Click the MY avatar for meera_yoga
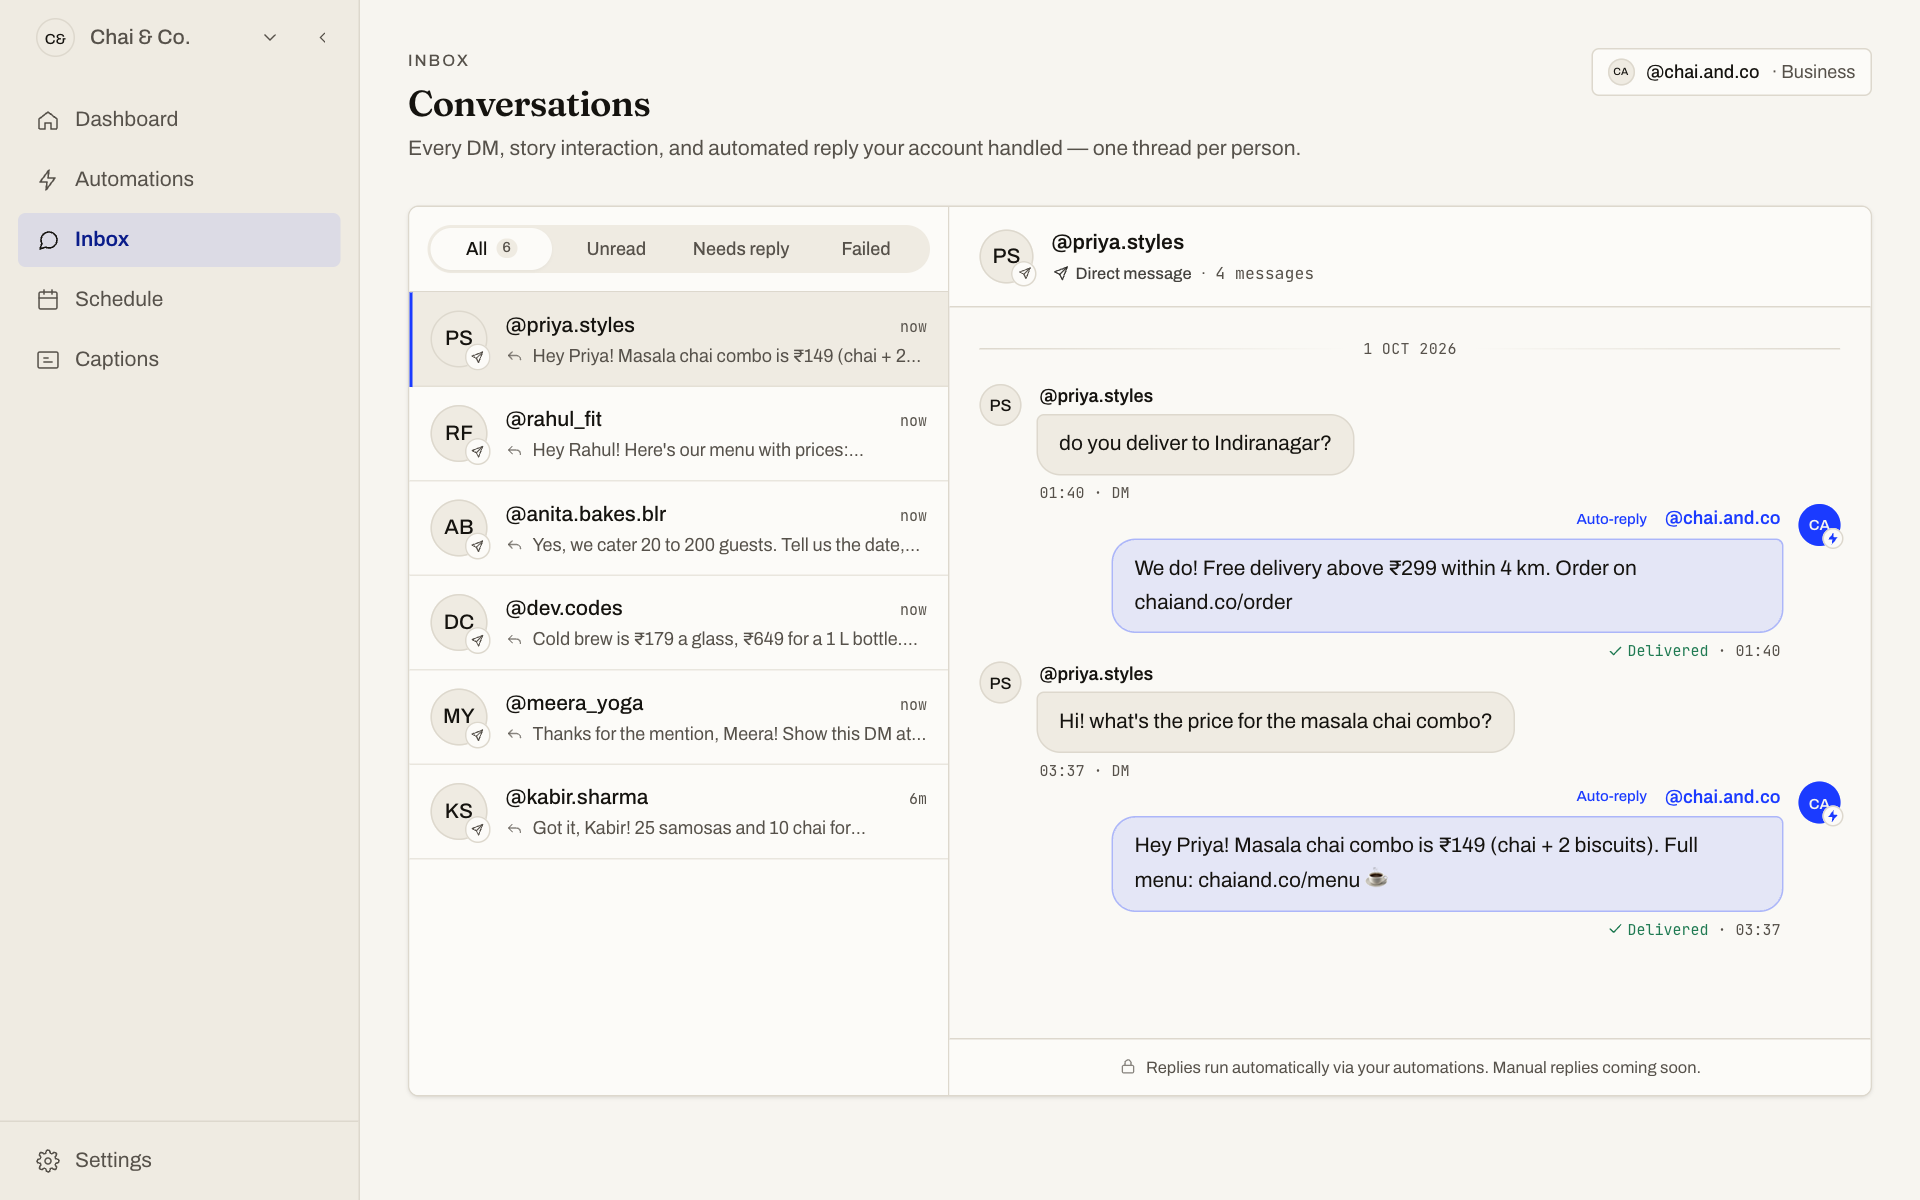Screen dimensions: 1920x1200 [459, 716]
